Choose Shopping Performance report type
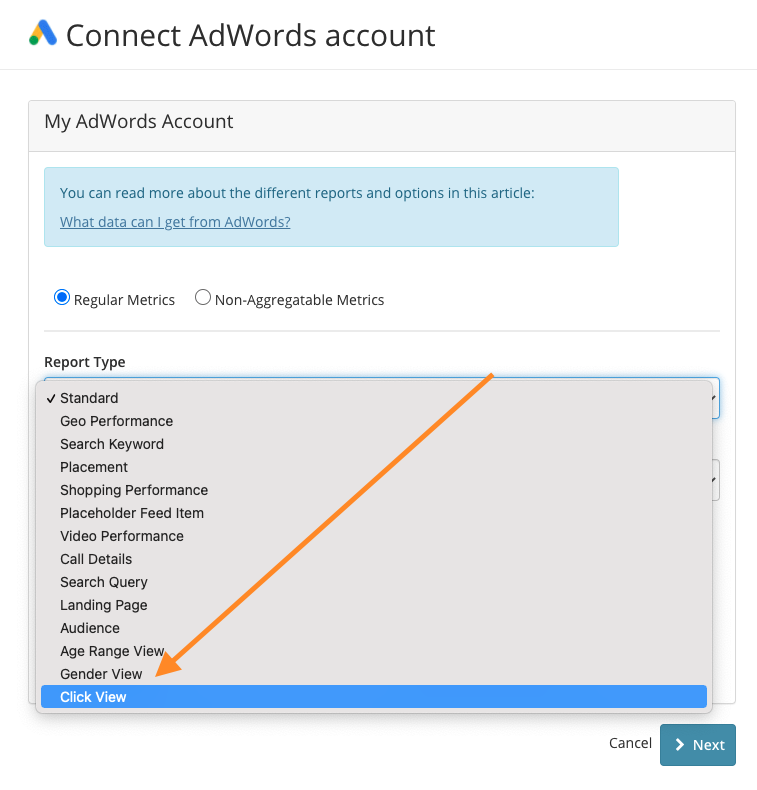Viewport: 757px width, 790px height. coord(374,490)
